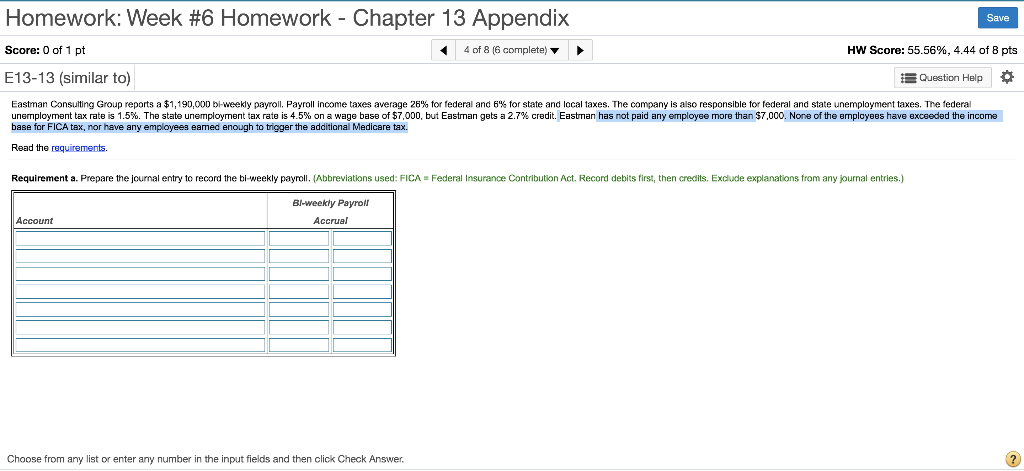
Task: Click fourth row credit amount field
Action: (362, 291)
